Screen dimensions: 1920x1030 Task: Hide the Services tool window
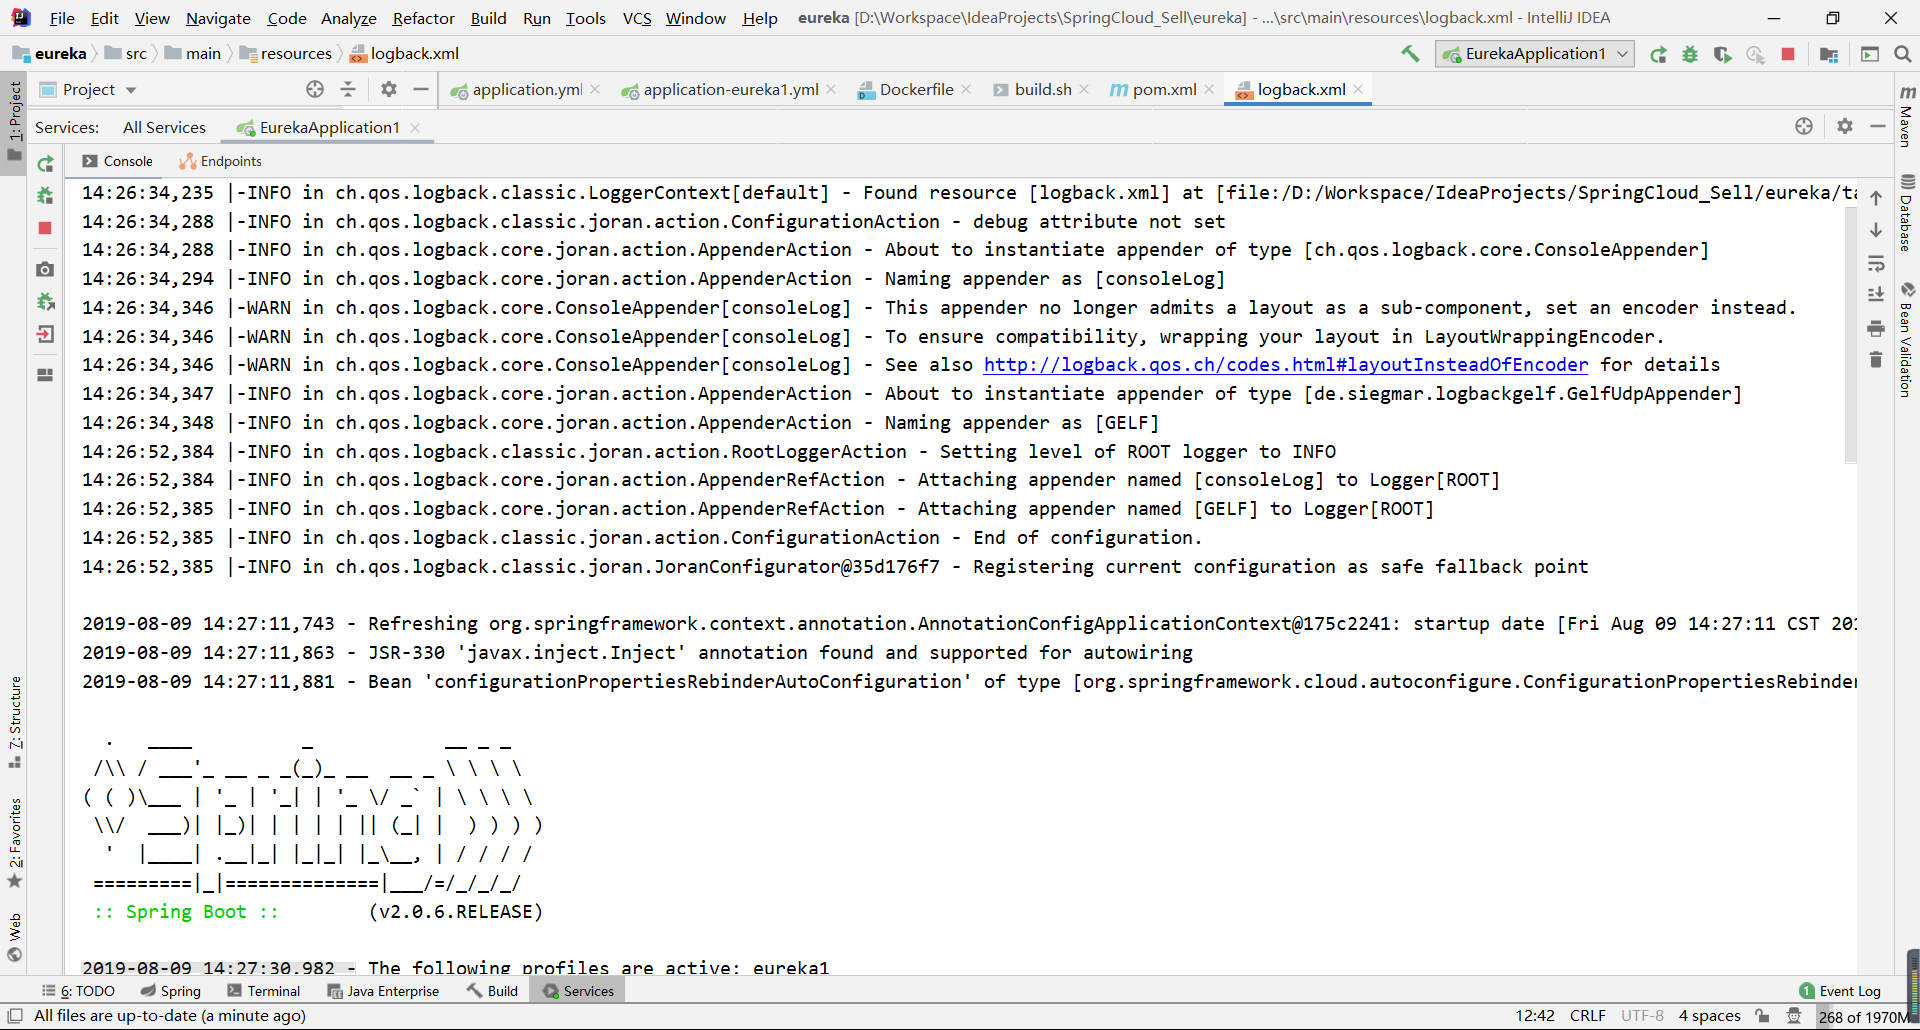tap(1878, 126)
